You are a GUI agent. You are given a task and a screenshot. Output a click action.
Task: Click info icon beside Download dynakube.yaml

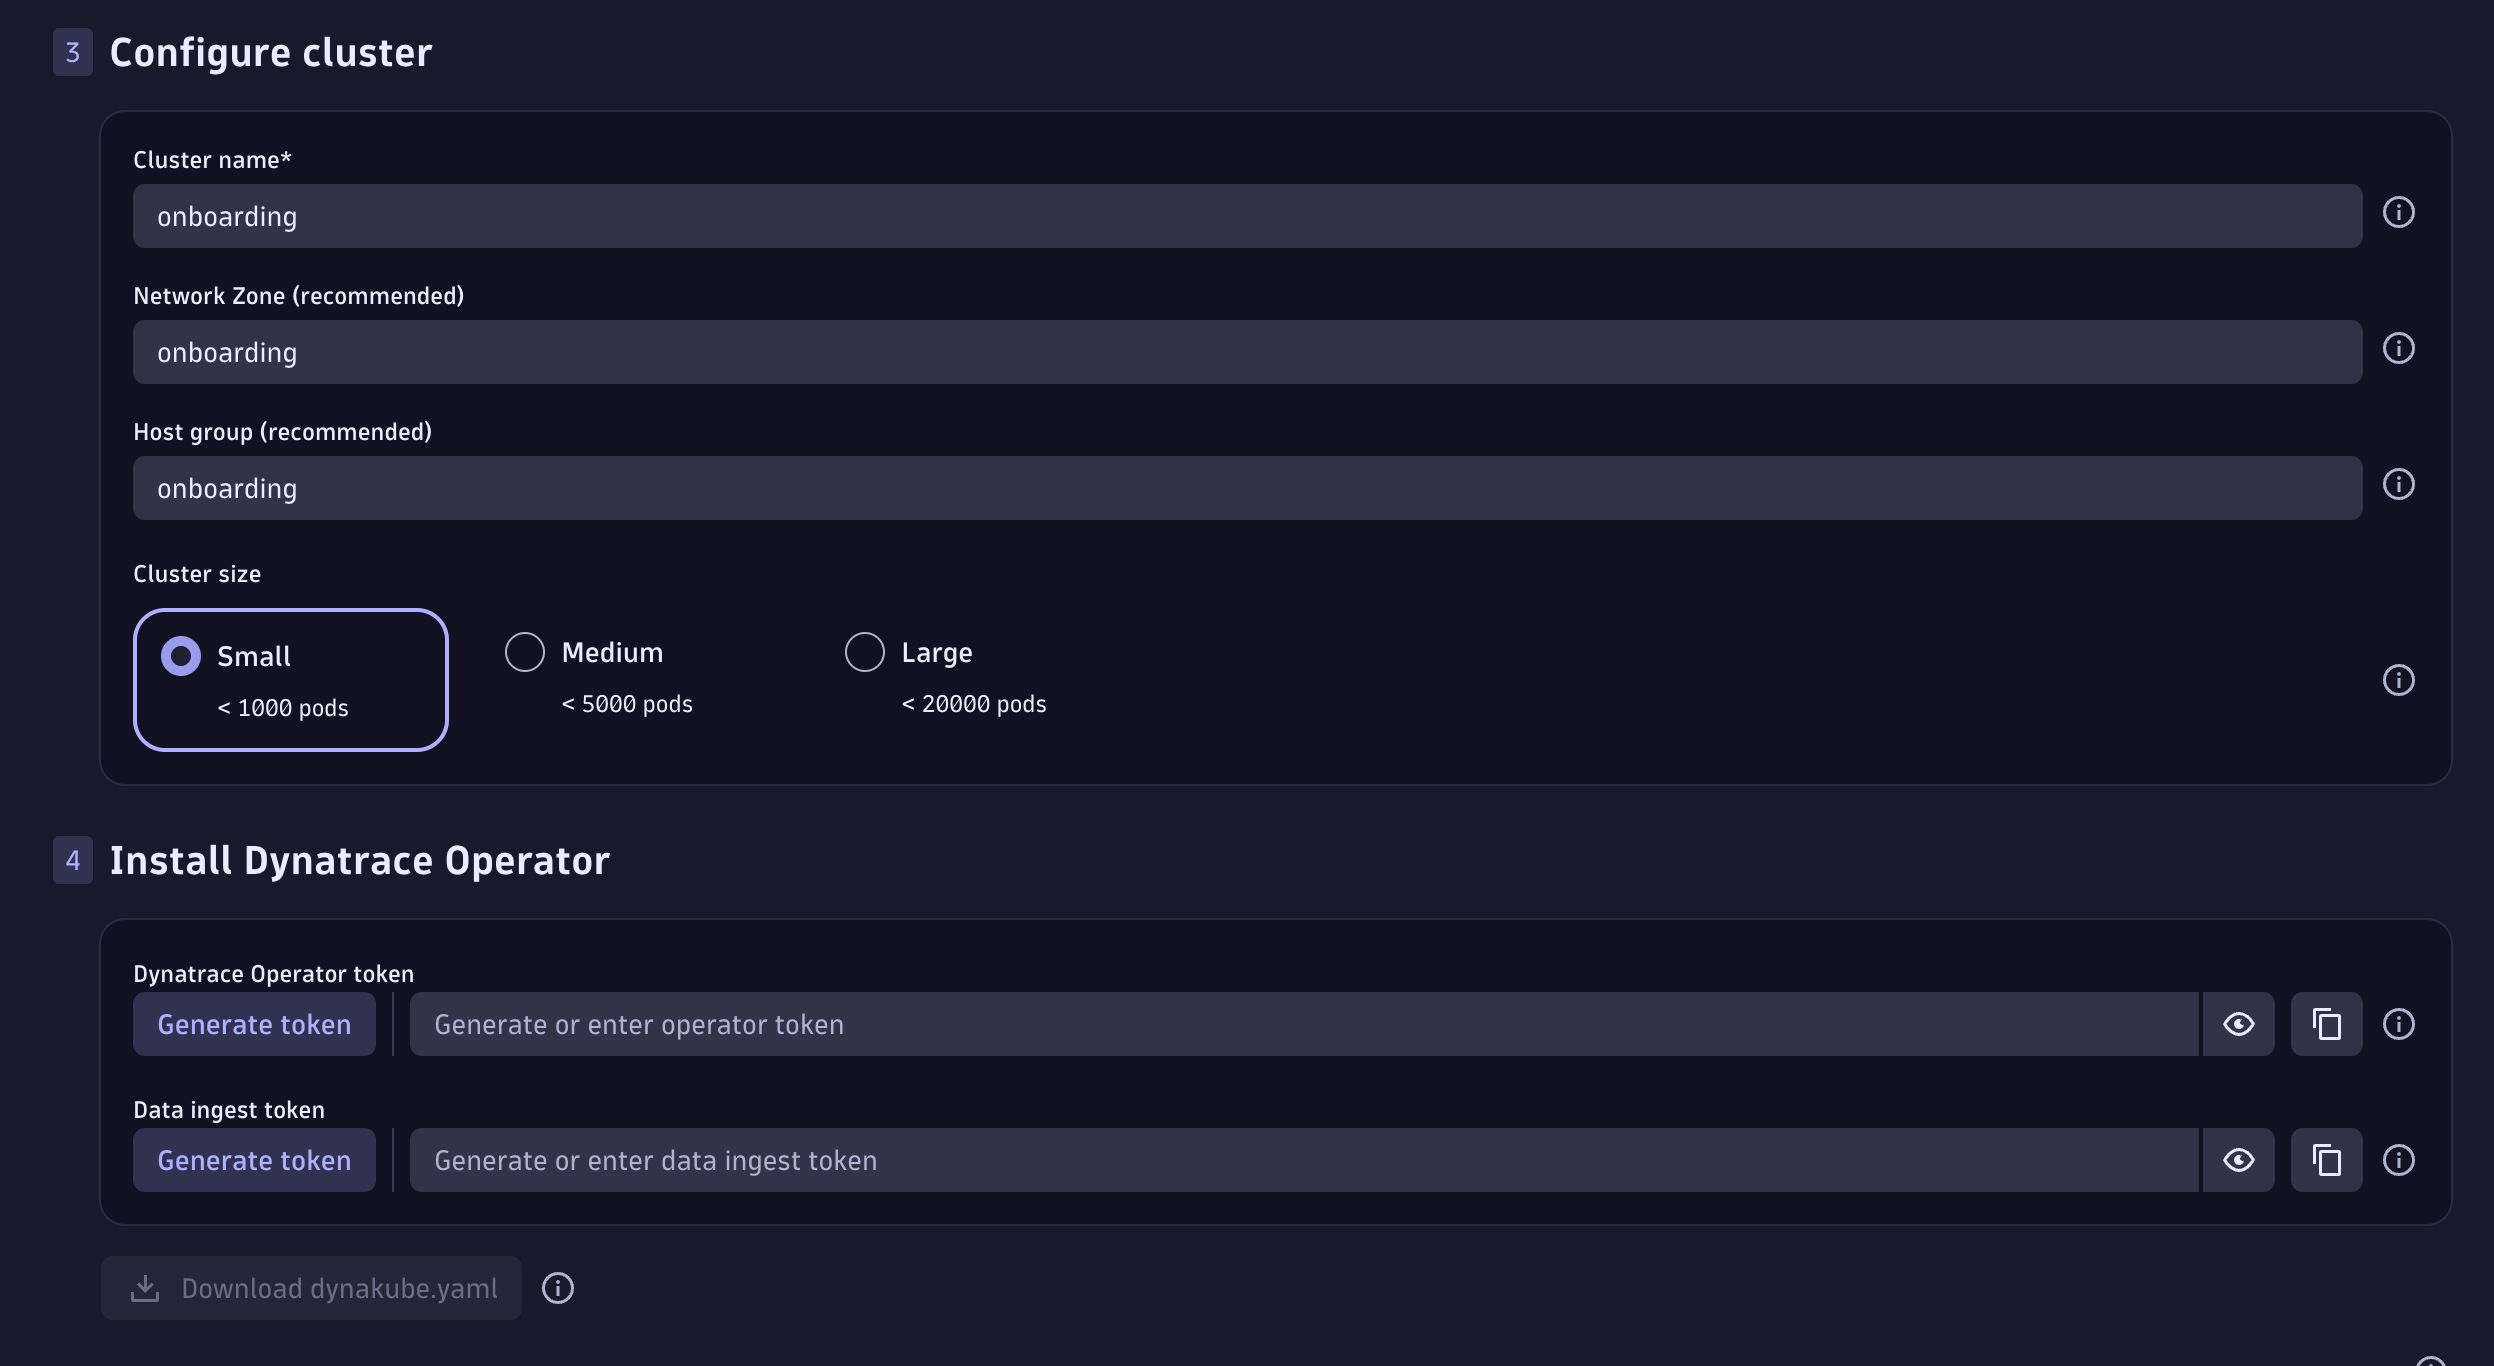point(558,1289)
